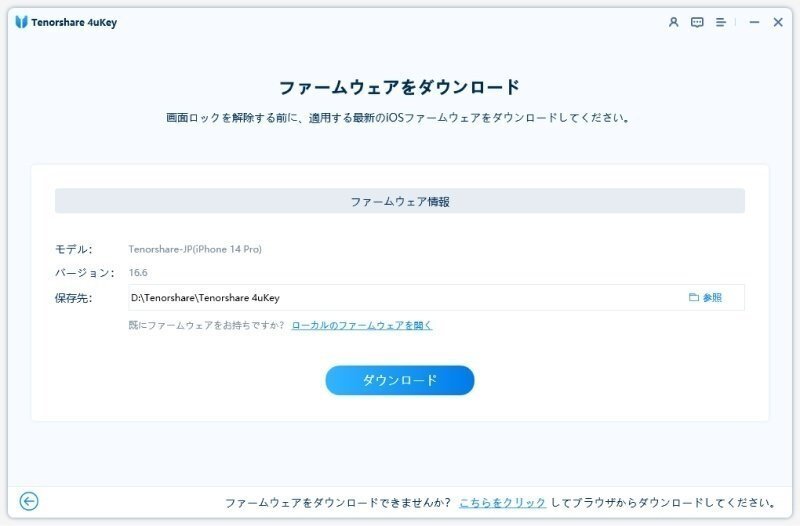Click version value 16.6

click(x=138, y=272)
